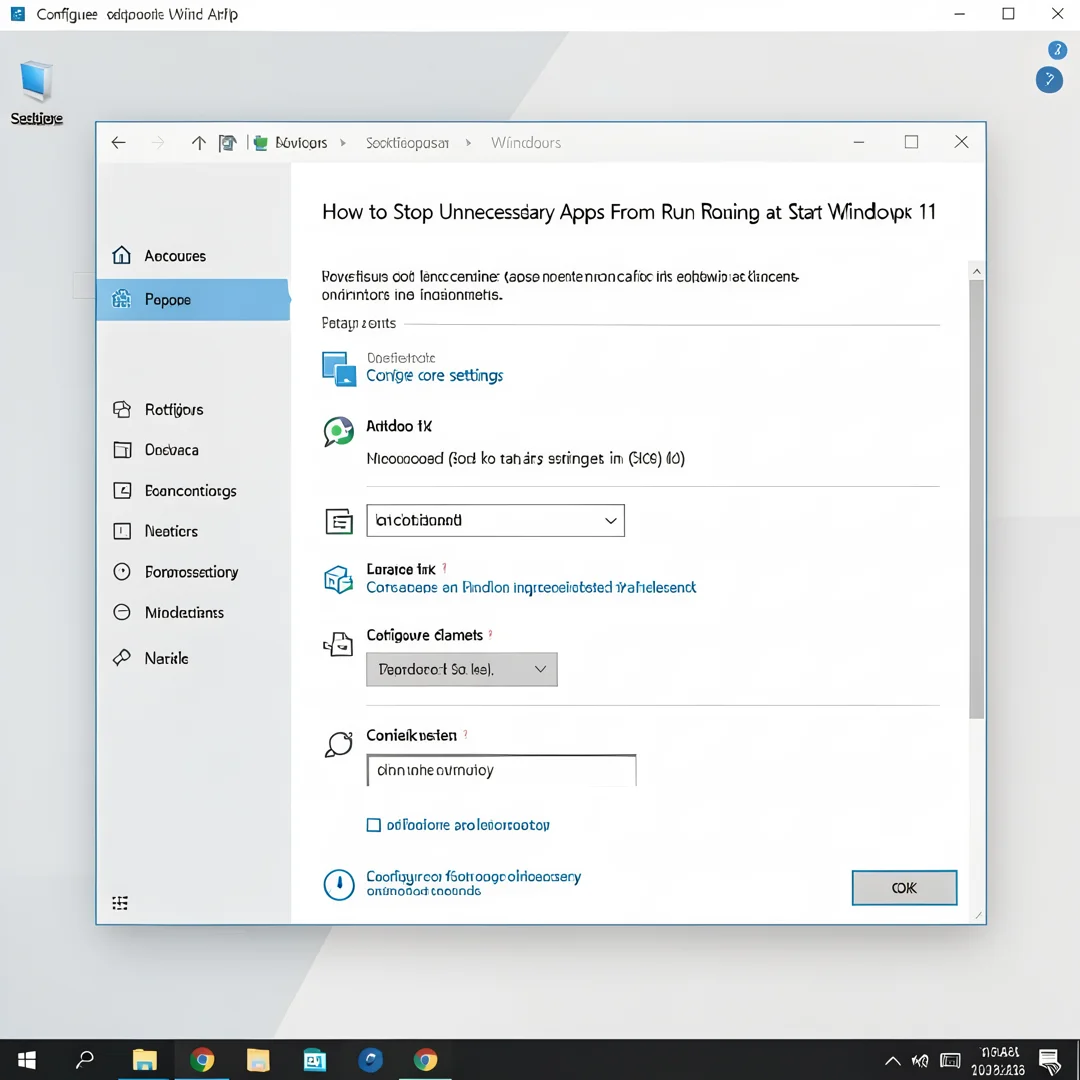
Task: Click the Eooncontiorgs sidebar icon
Action: (x=122, y=490)
